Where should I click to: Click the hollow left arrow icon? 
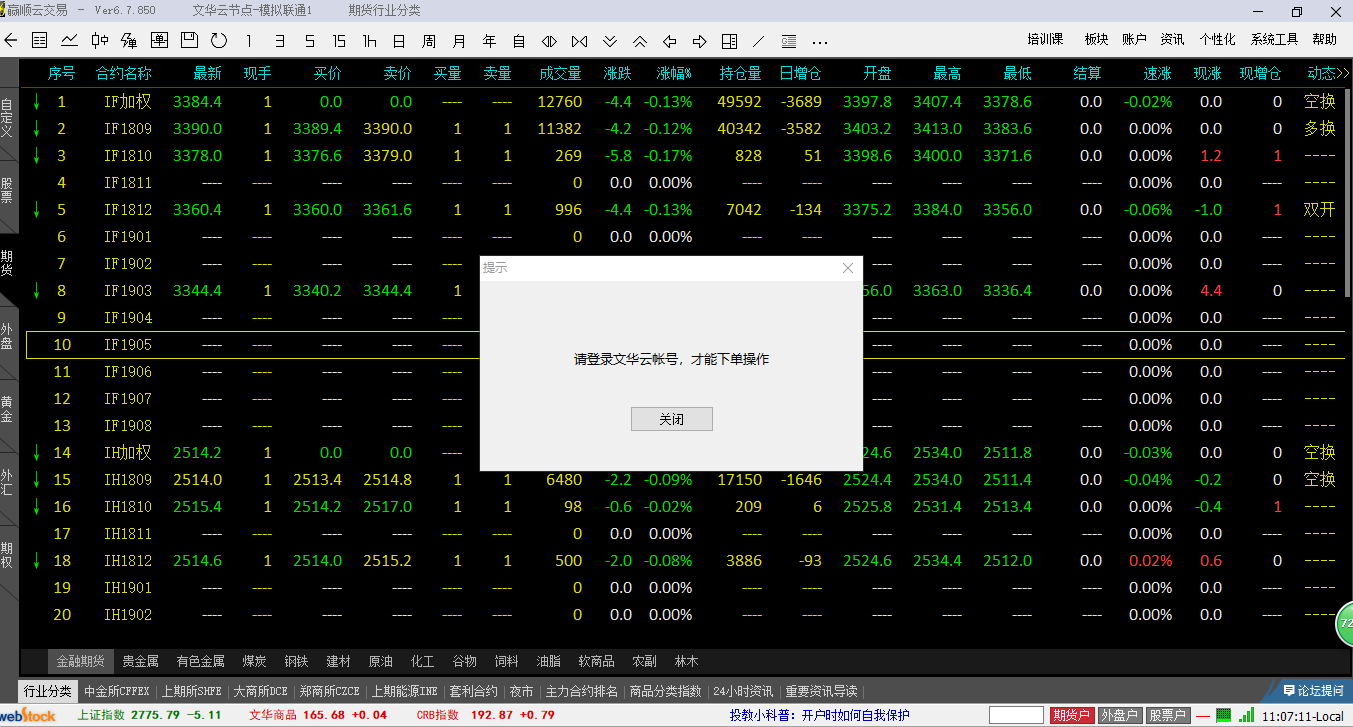pyautogui.click(x=670, y=41)
